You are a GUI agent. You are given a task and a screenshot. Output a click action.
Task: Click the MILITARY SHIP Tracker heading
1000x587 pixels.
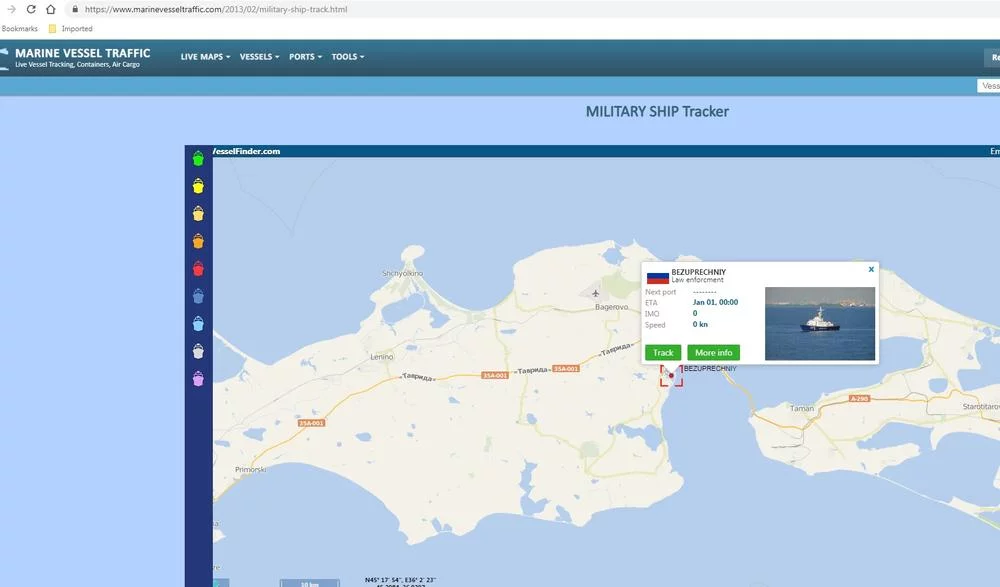[657, 112]
